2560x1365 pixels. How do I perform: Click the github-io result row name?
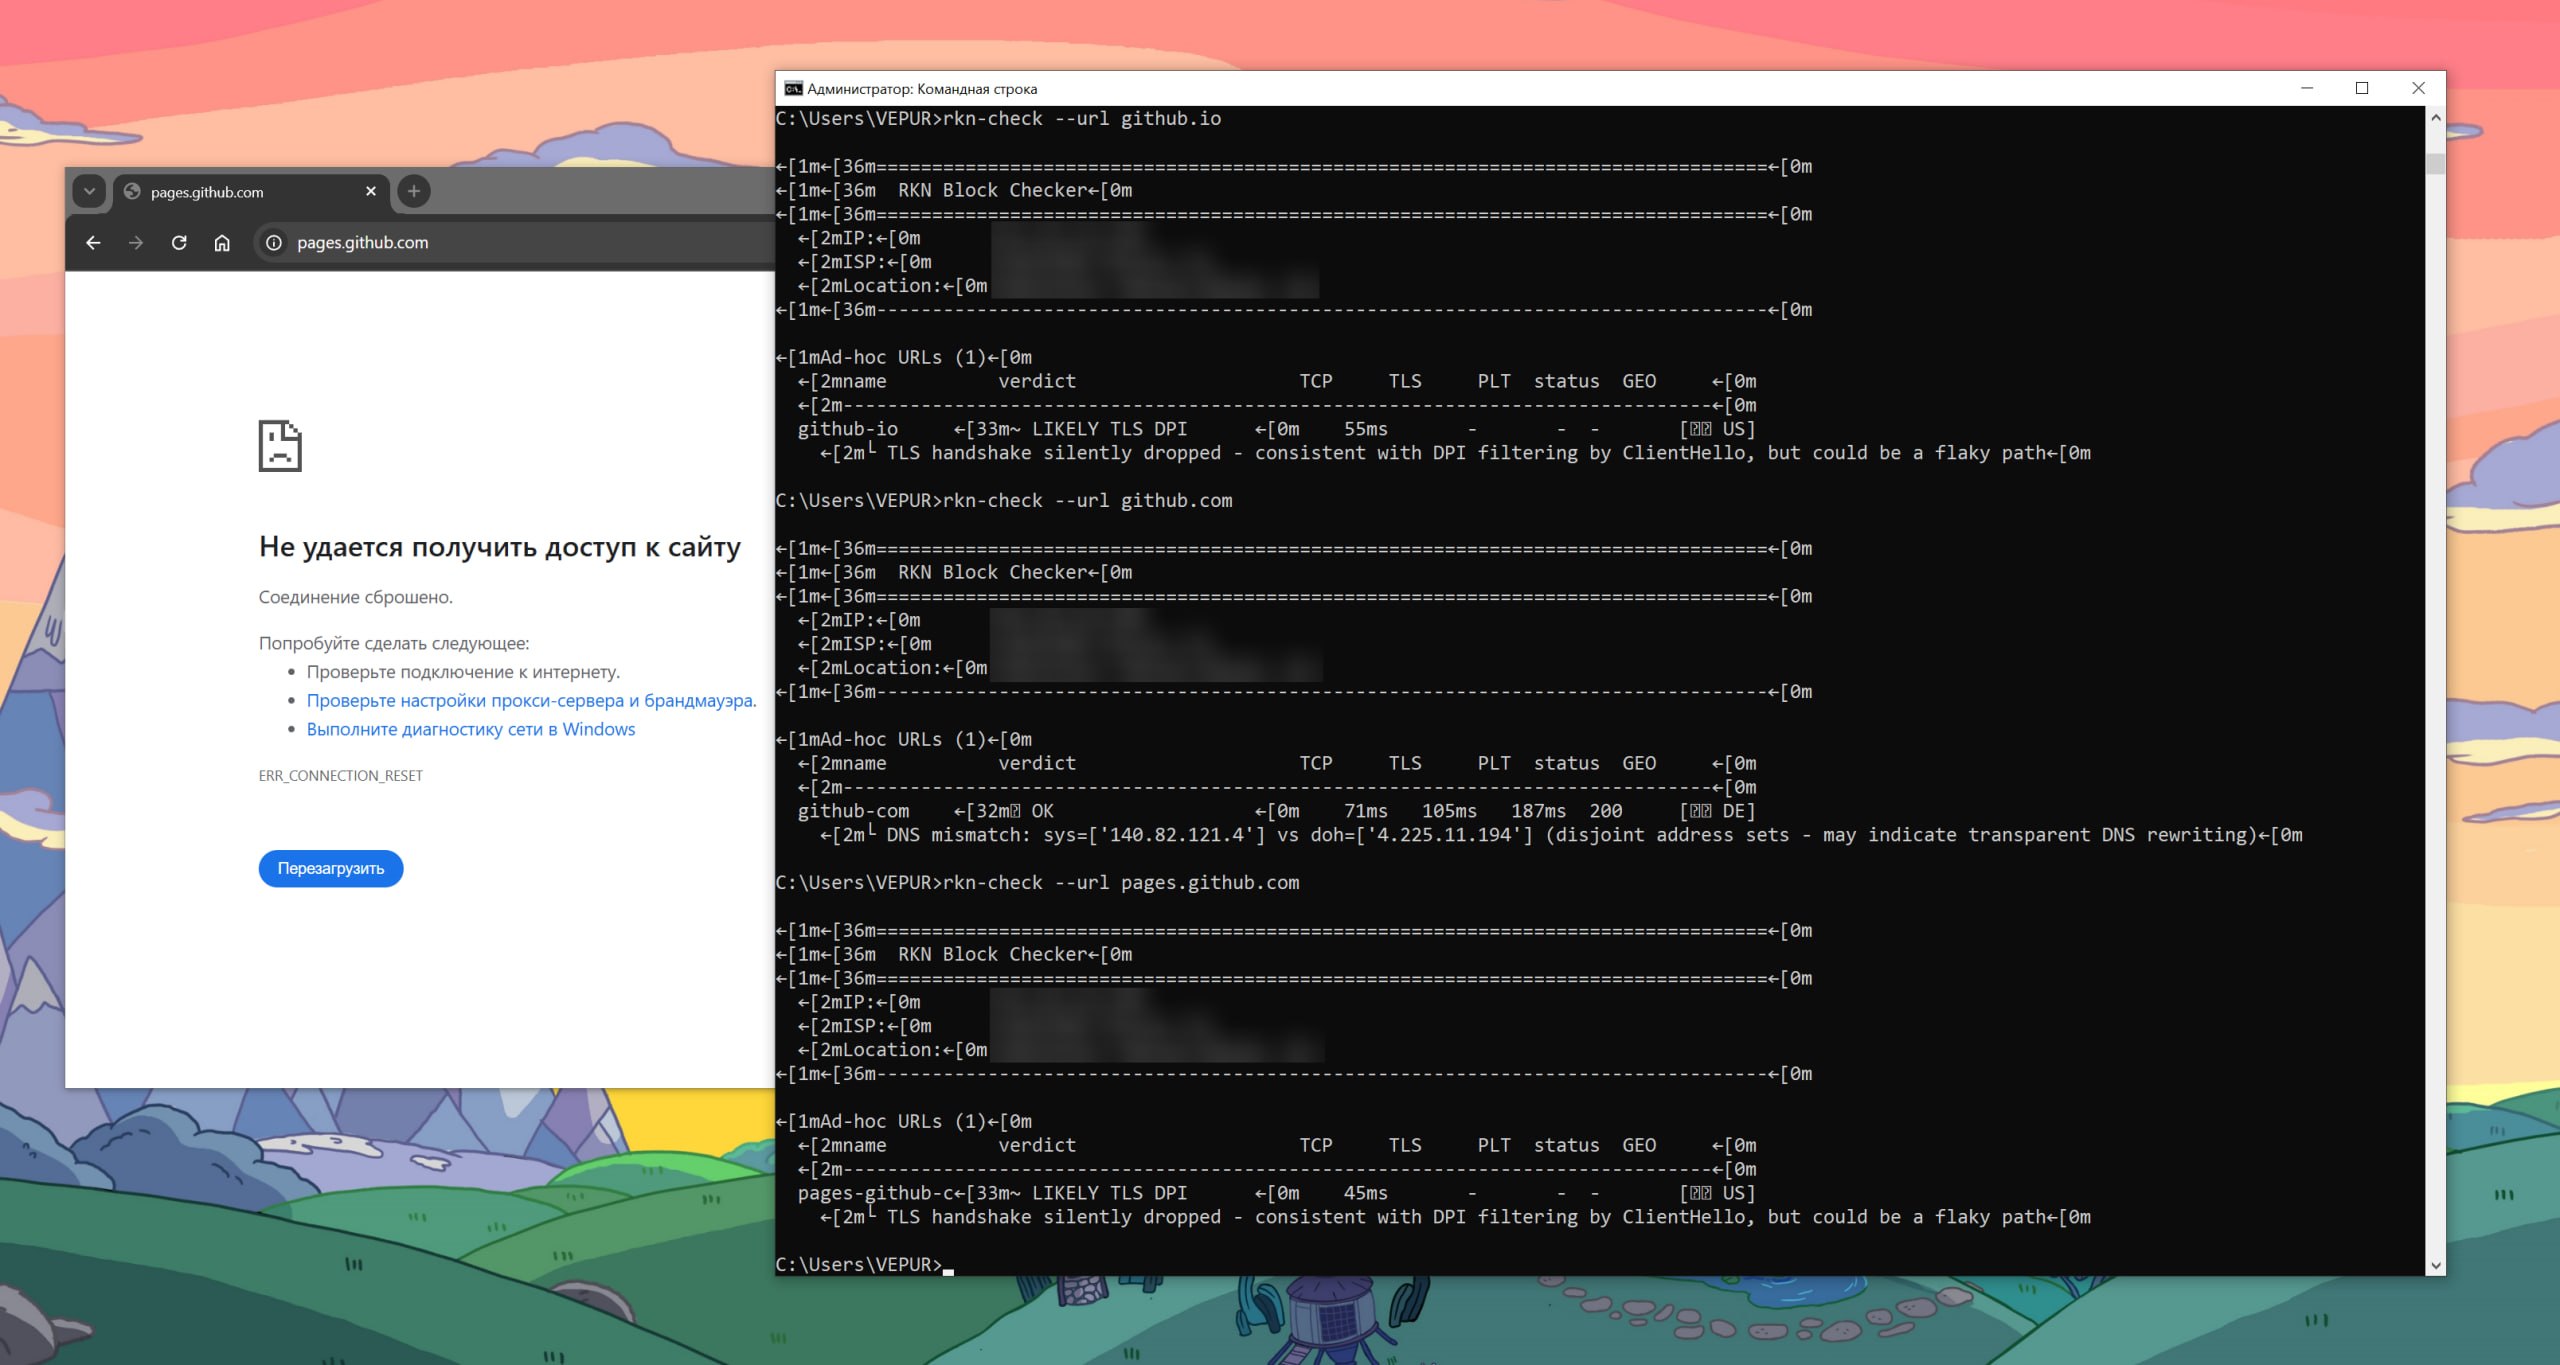point(848,429)
